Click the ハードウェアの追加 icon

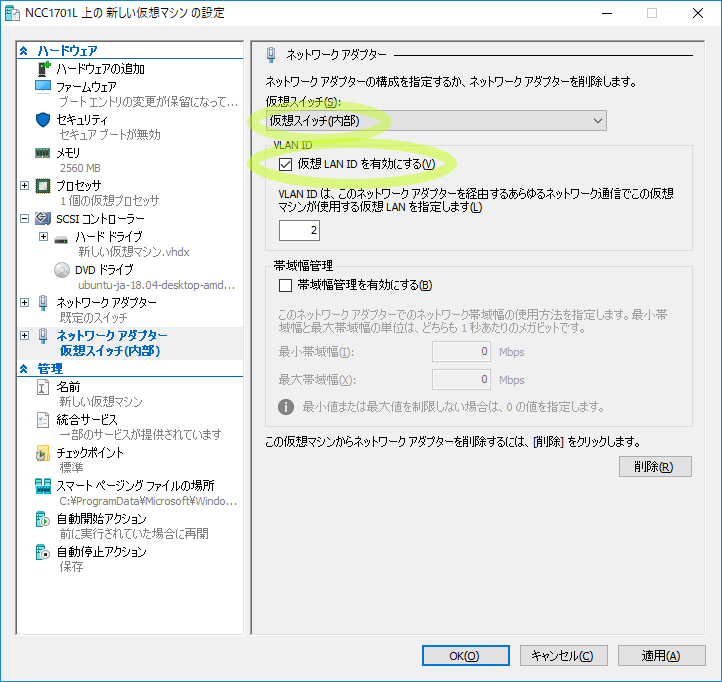(43, 69)
